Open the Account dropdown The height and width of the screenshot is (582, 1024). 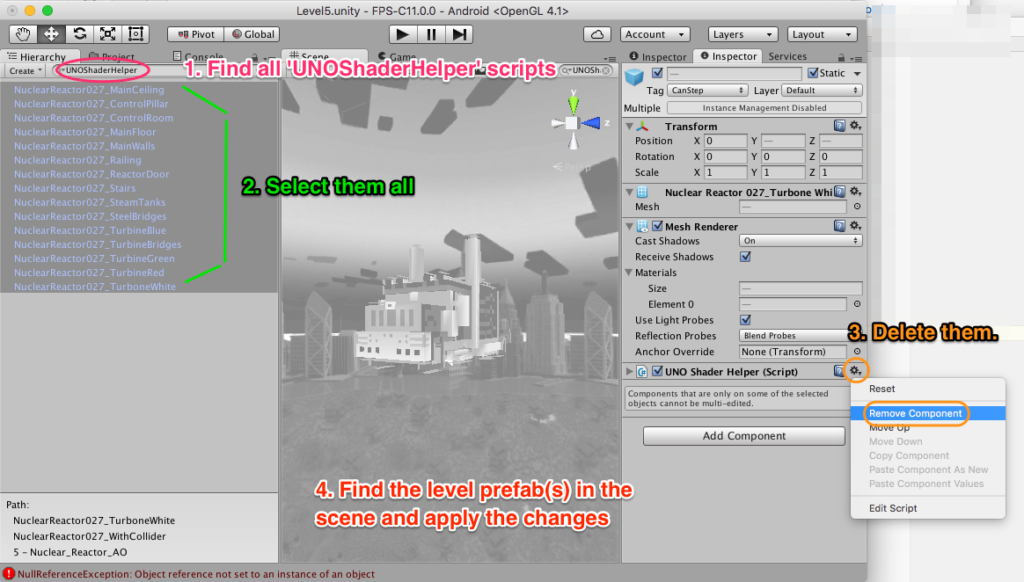654,34
